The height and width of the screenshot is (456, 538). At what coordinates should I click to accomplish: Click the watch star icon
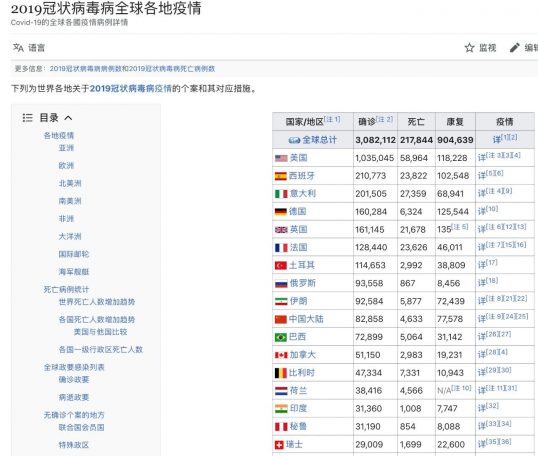tap(469, 48)
